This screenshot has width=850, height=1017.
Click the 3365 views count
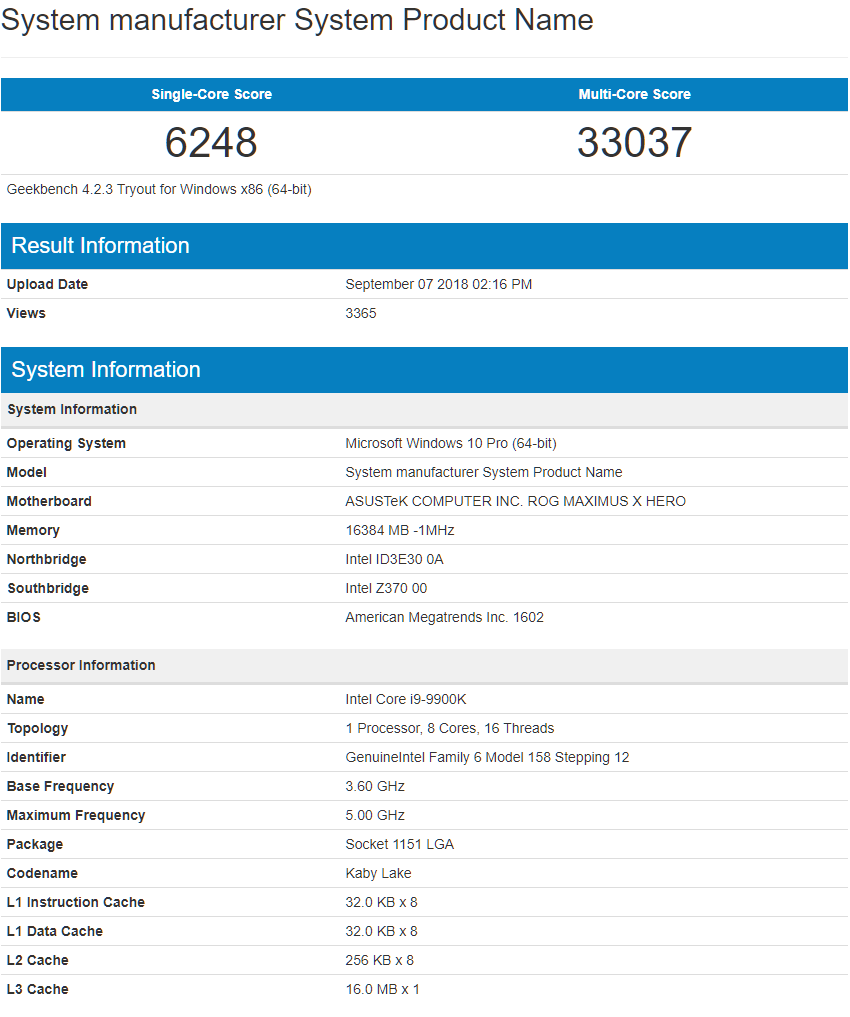[x=361, y=313]
